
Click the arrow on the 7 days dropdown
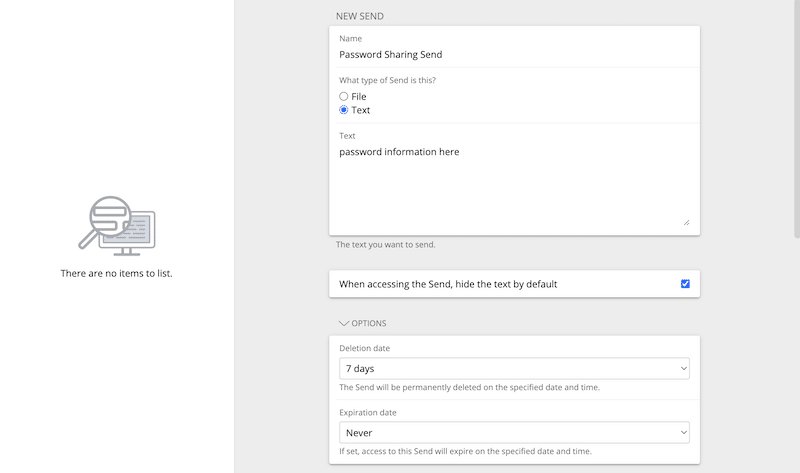point(684,368)
